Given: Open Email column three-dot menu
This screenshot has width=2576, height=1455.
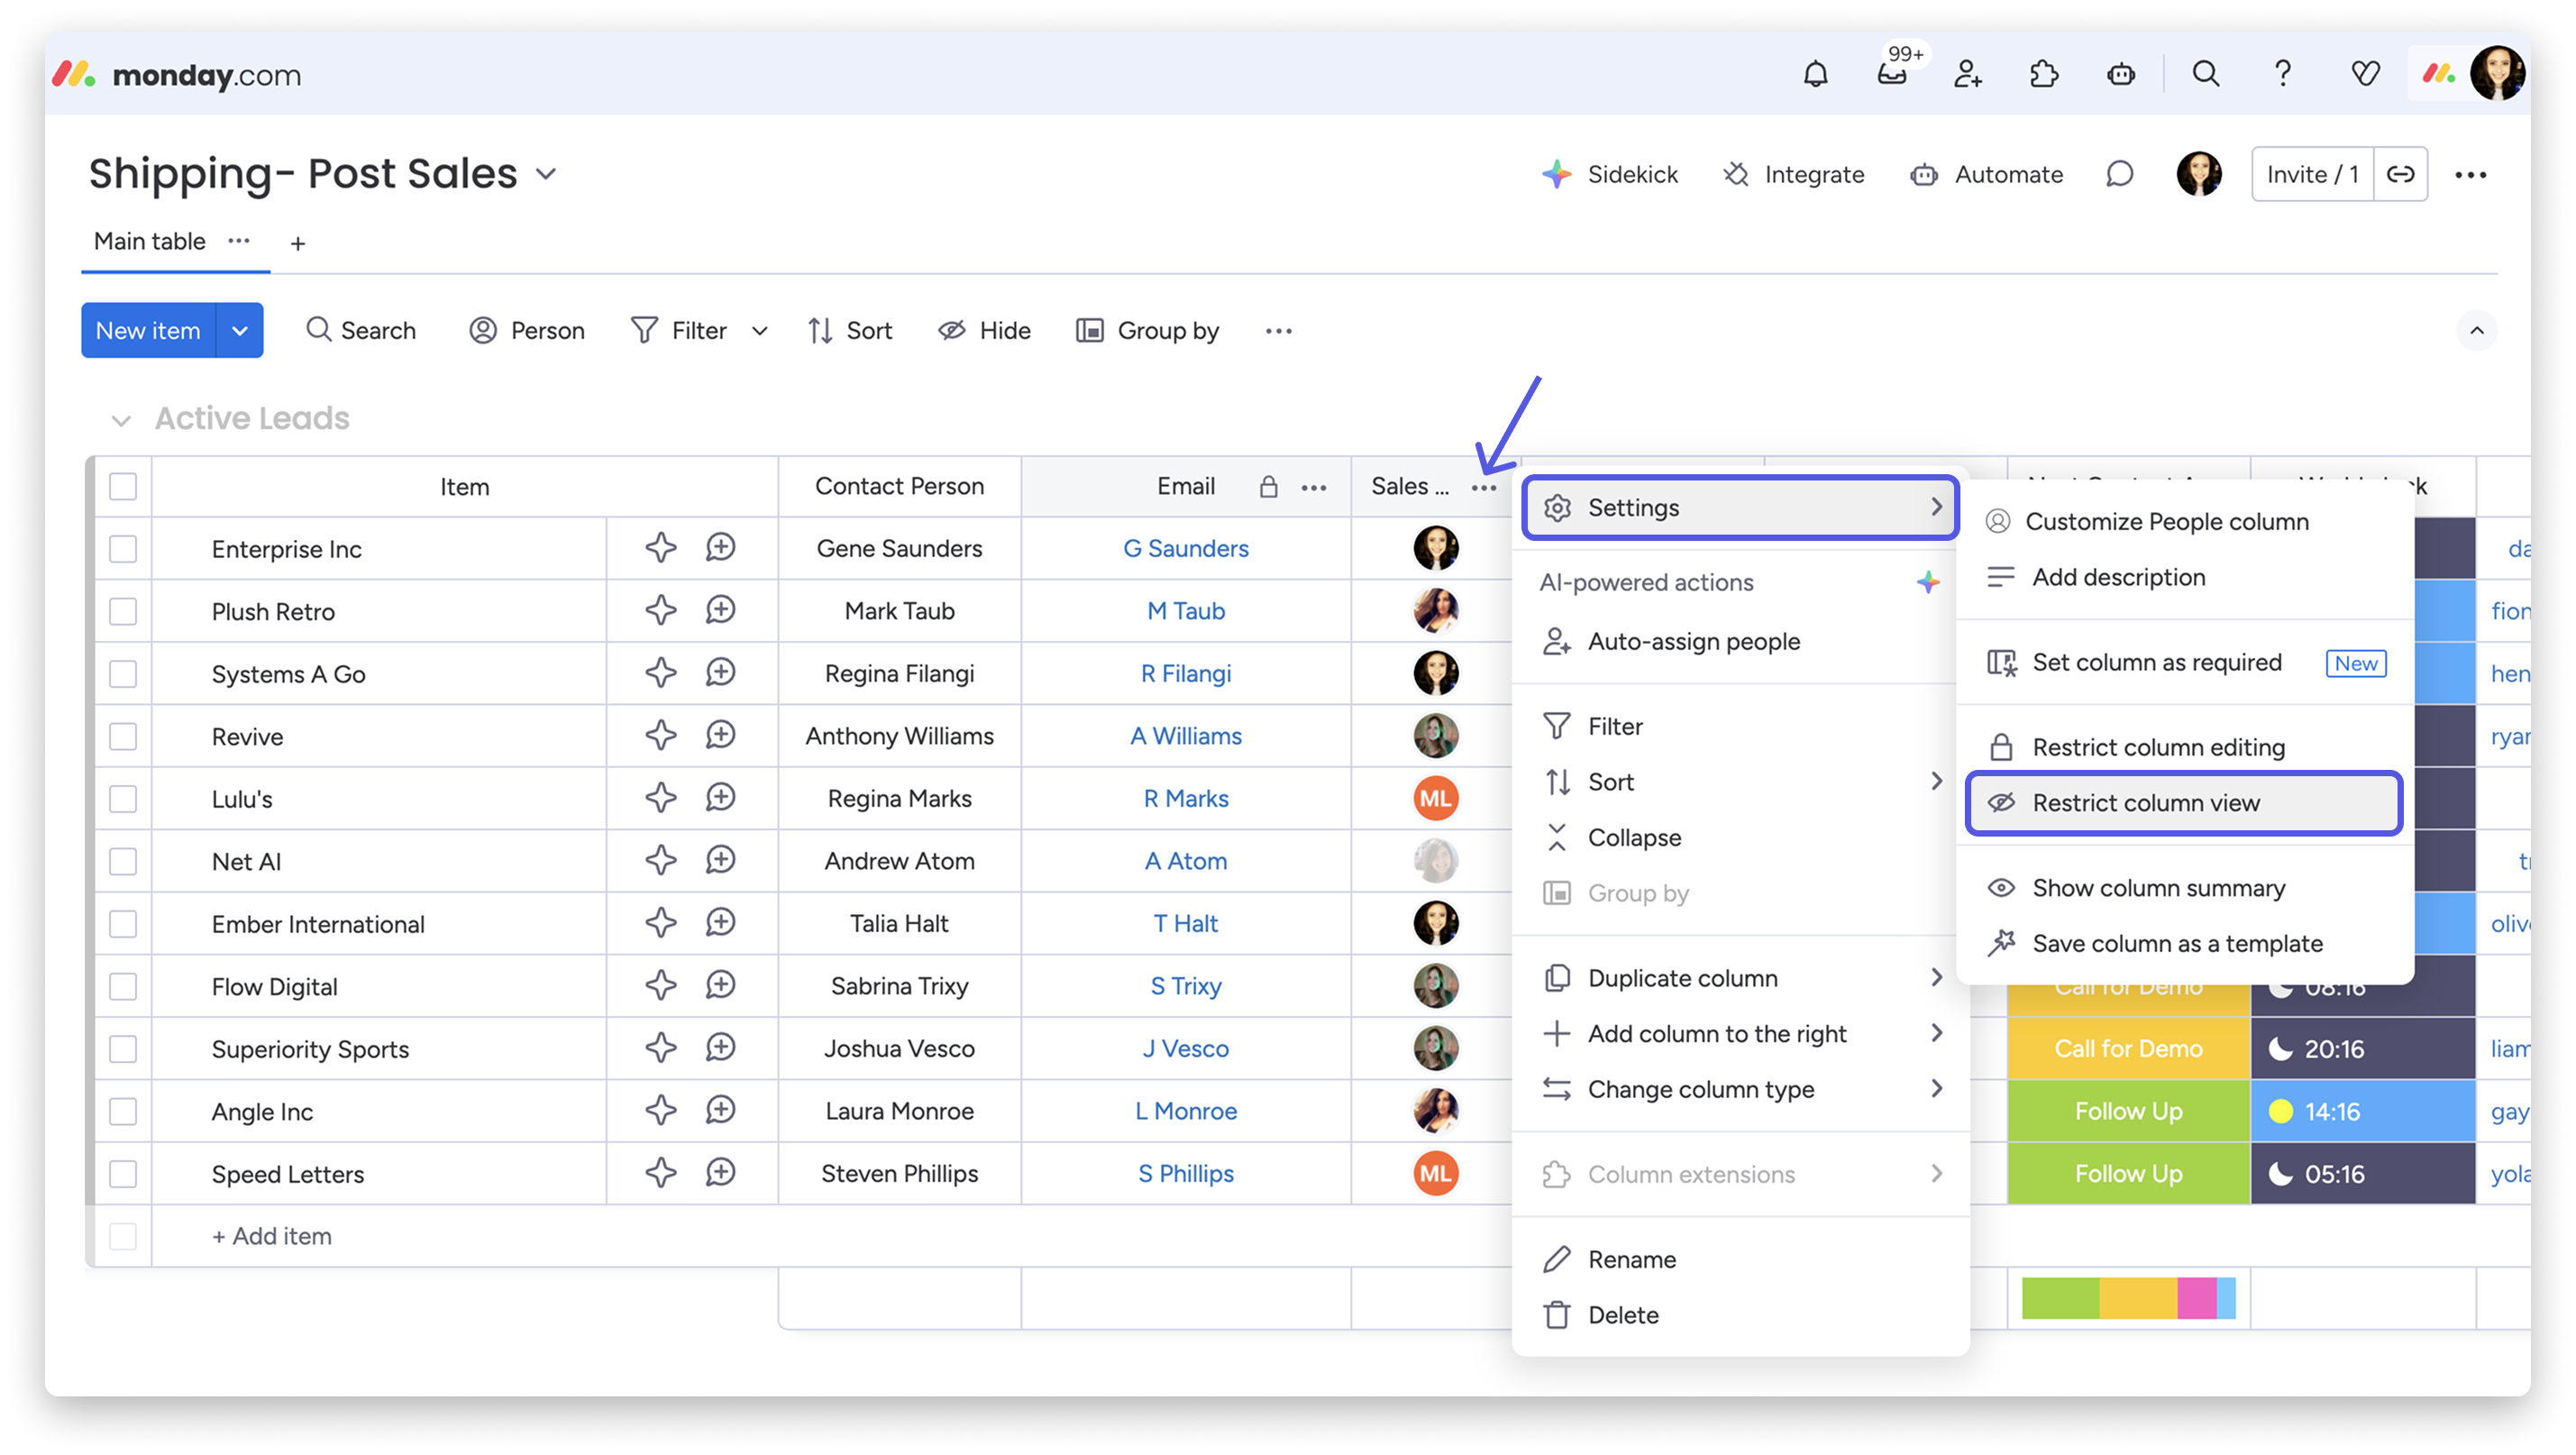Looking at the screenshot, I should coord(1313,488).
